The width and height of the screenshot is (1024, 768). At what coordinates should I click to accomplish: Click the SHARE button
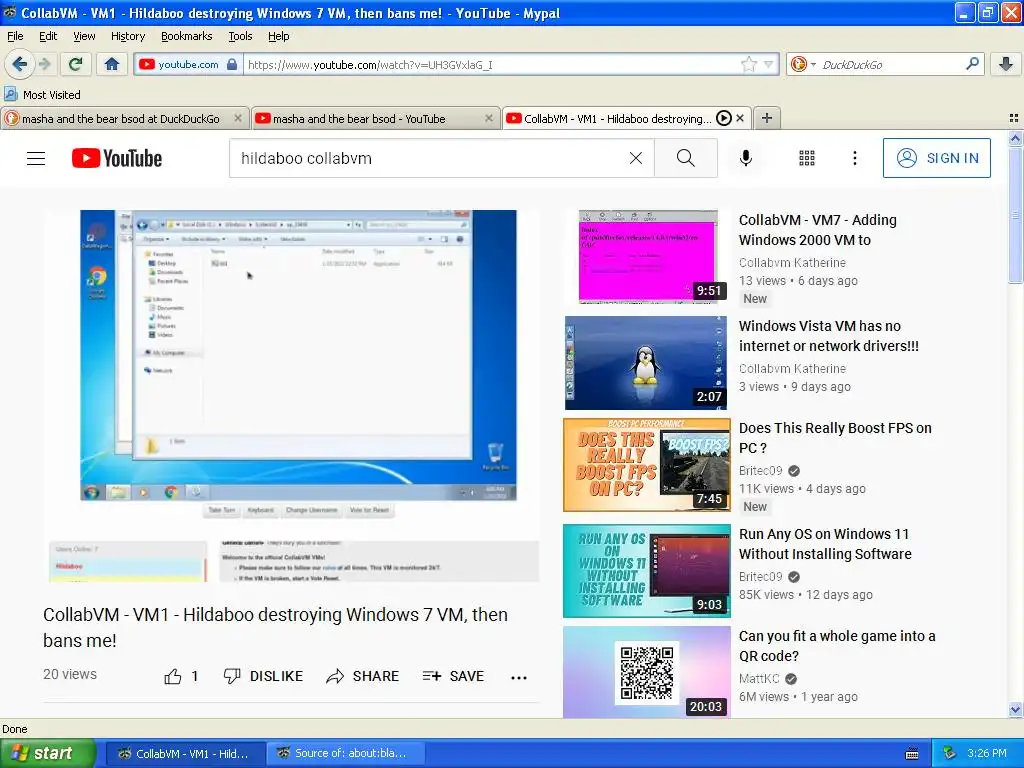[362, 676]
